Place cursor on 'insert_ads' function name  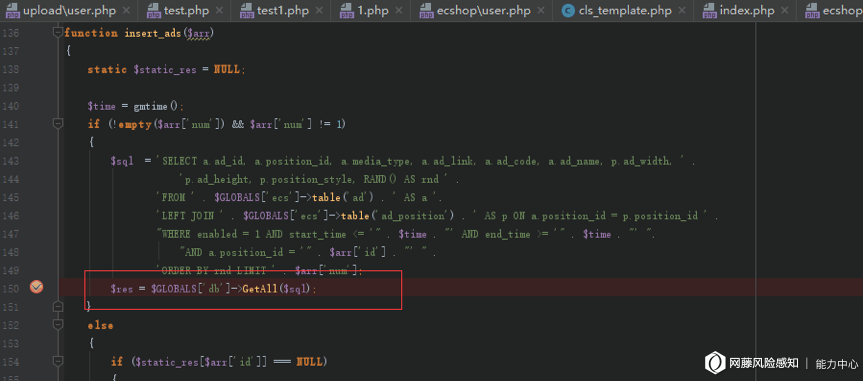(x=153, y=33)
